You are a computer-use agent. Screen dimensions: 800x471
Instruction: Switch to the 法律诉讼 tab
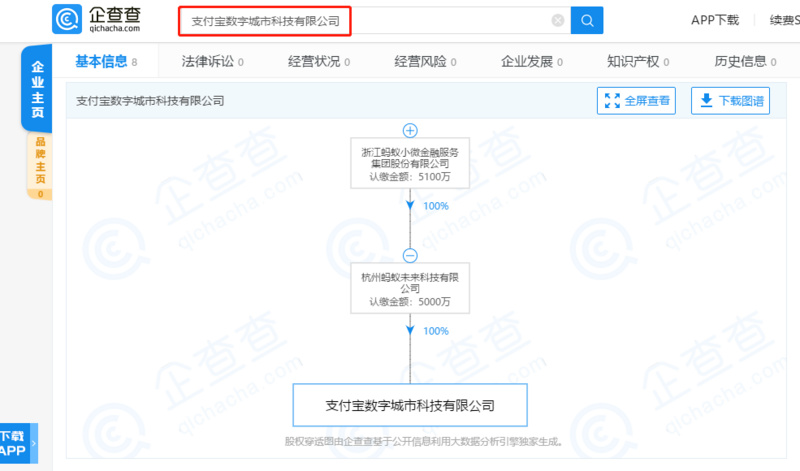(213, 62)
